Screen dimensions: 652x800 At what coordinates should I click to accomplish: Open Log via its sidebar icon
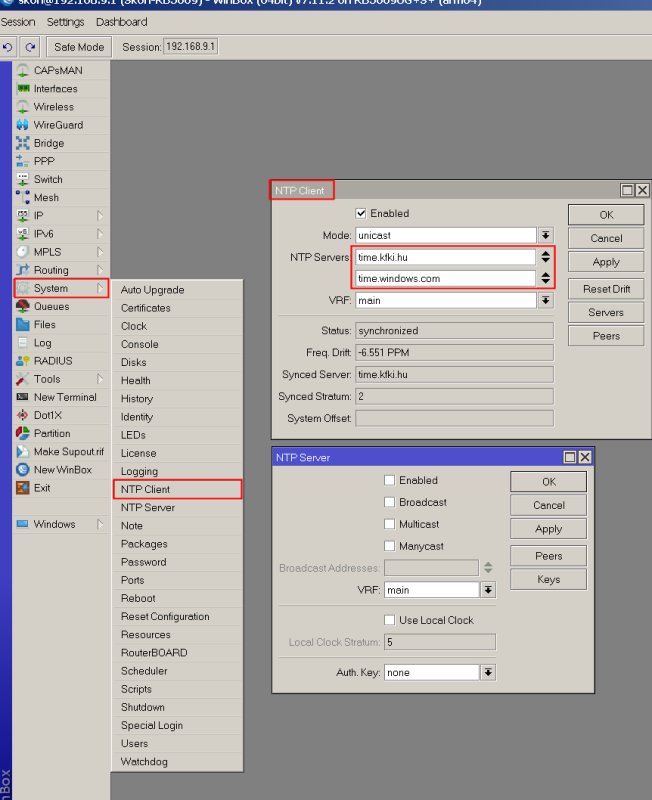point(23,343)
